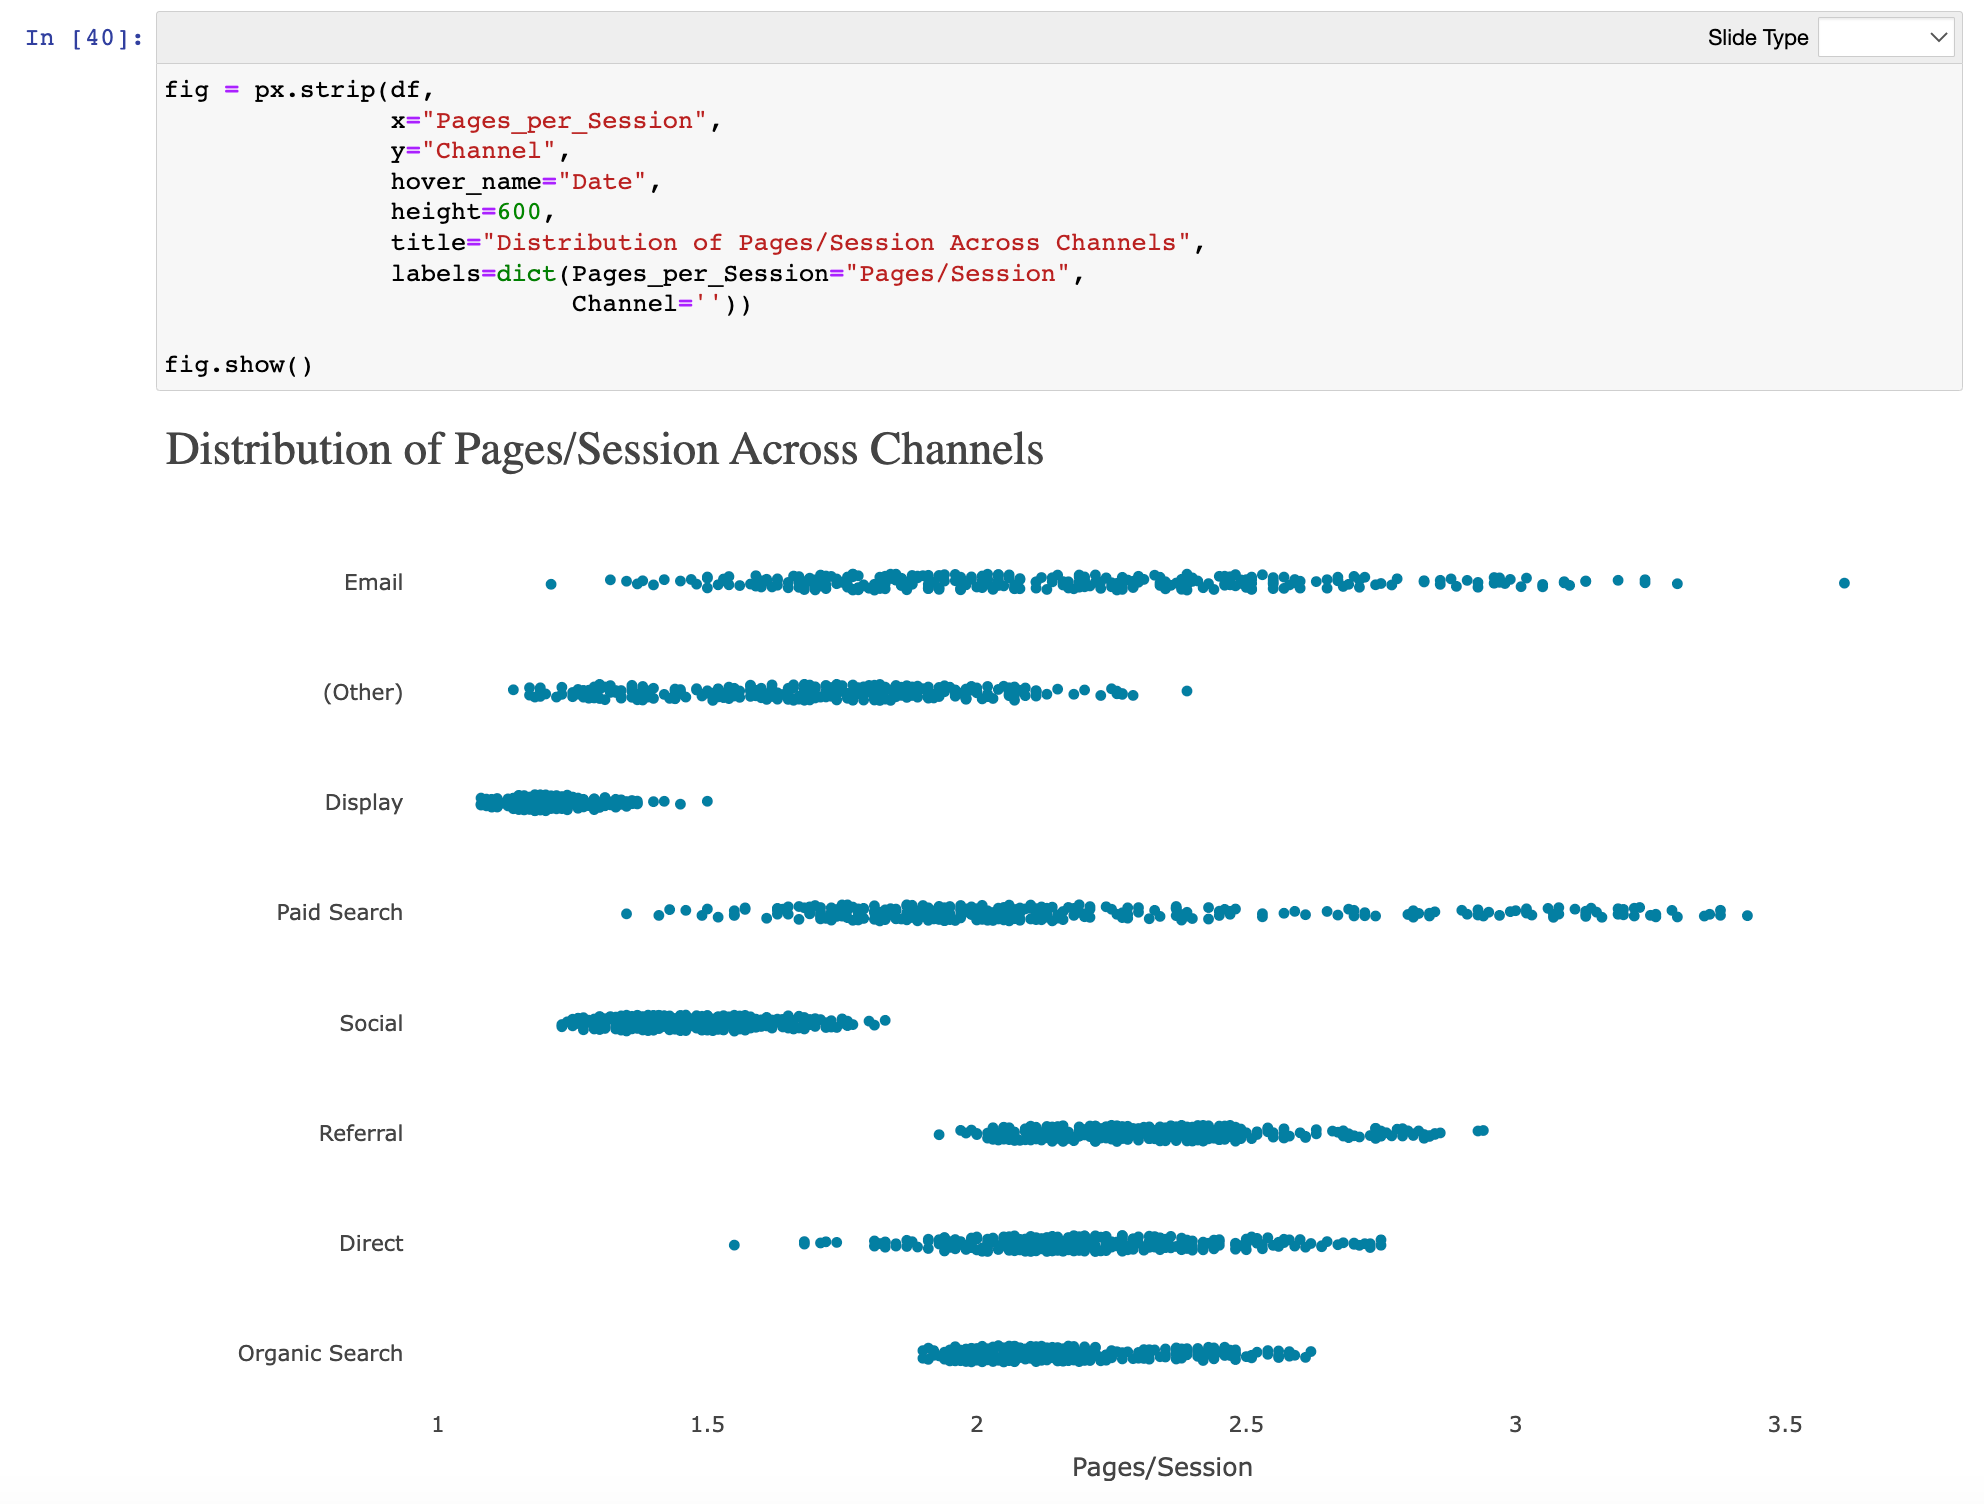Click the leftmost Paid Search point
This screenshot has height=1504, width=1984.
tap(626, 913)
